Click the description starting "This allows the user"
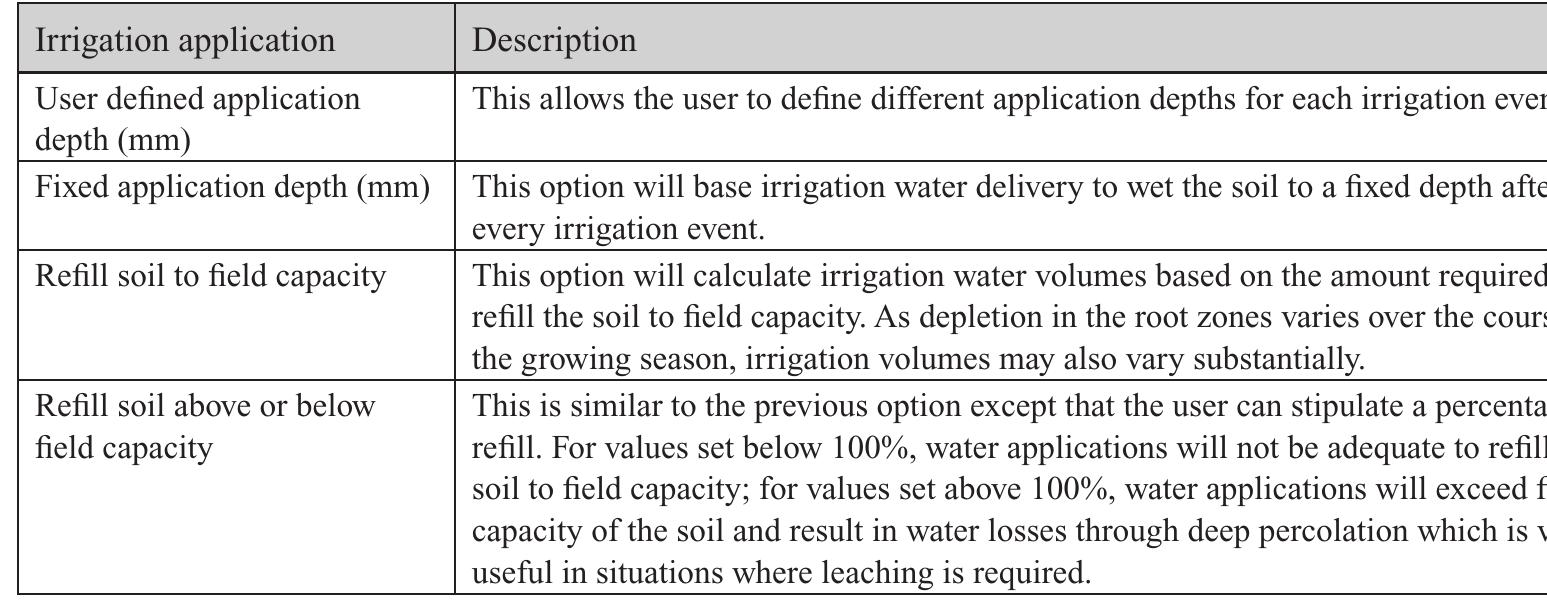Image resolution: width=1547 pixels, height=602 pixels. (x=580, y=100)
